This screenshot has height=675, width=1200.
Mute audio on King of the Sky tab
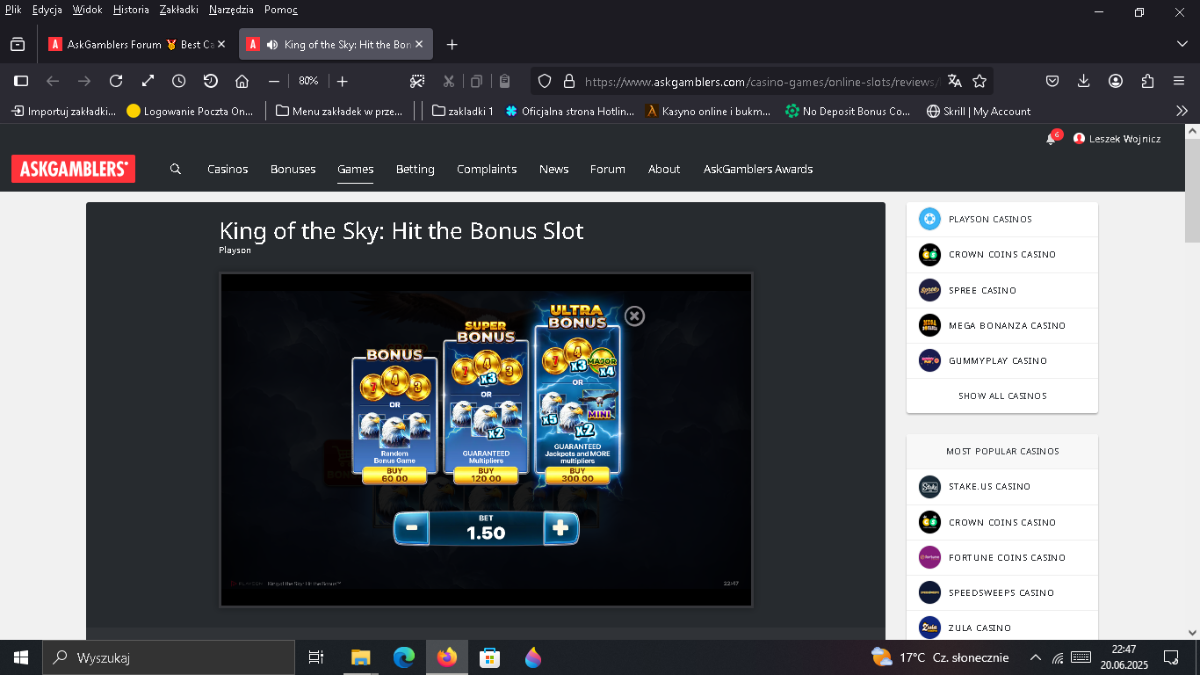point(272,45)
